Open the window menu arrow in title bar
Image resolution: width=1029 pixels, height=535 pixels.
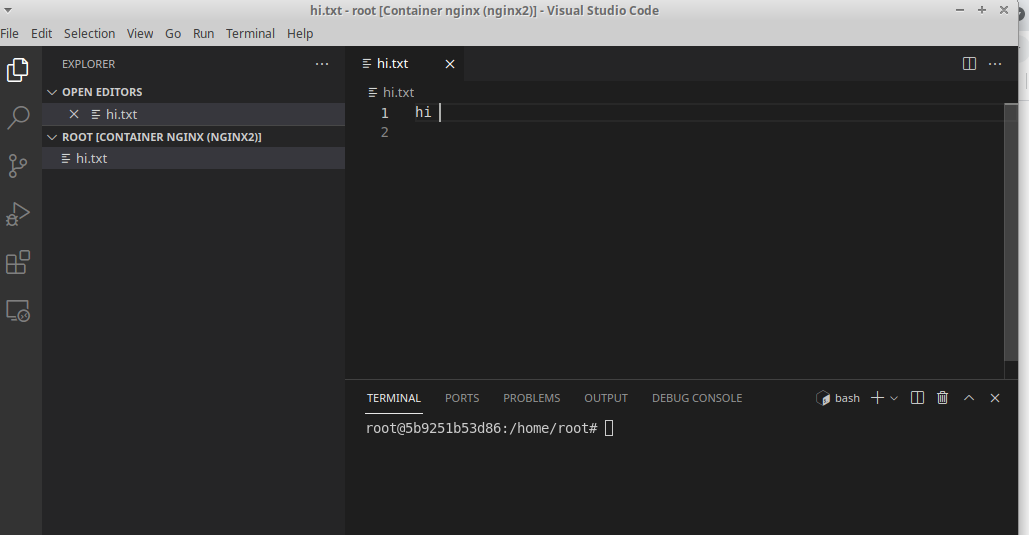tap(7, 10)
